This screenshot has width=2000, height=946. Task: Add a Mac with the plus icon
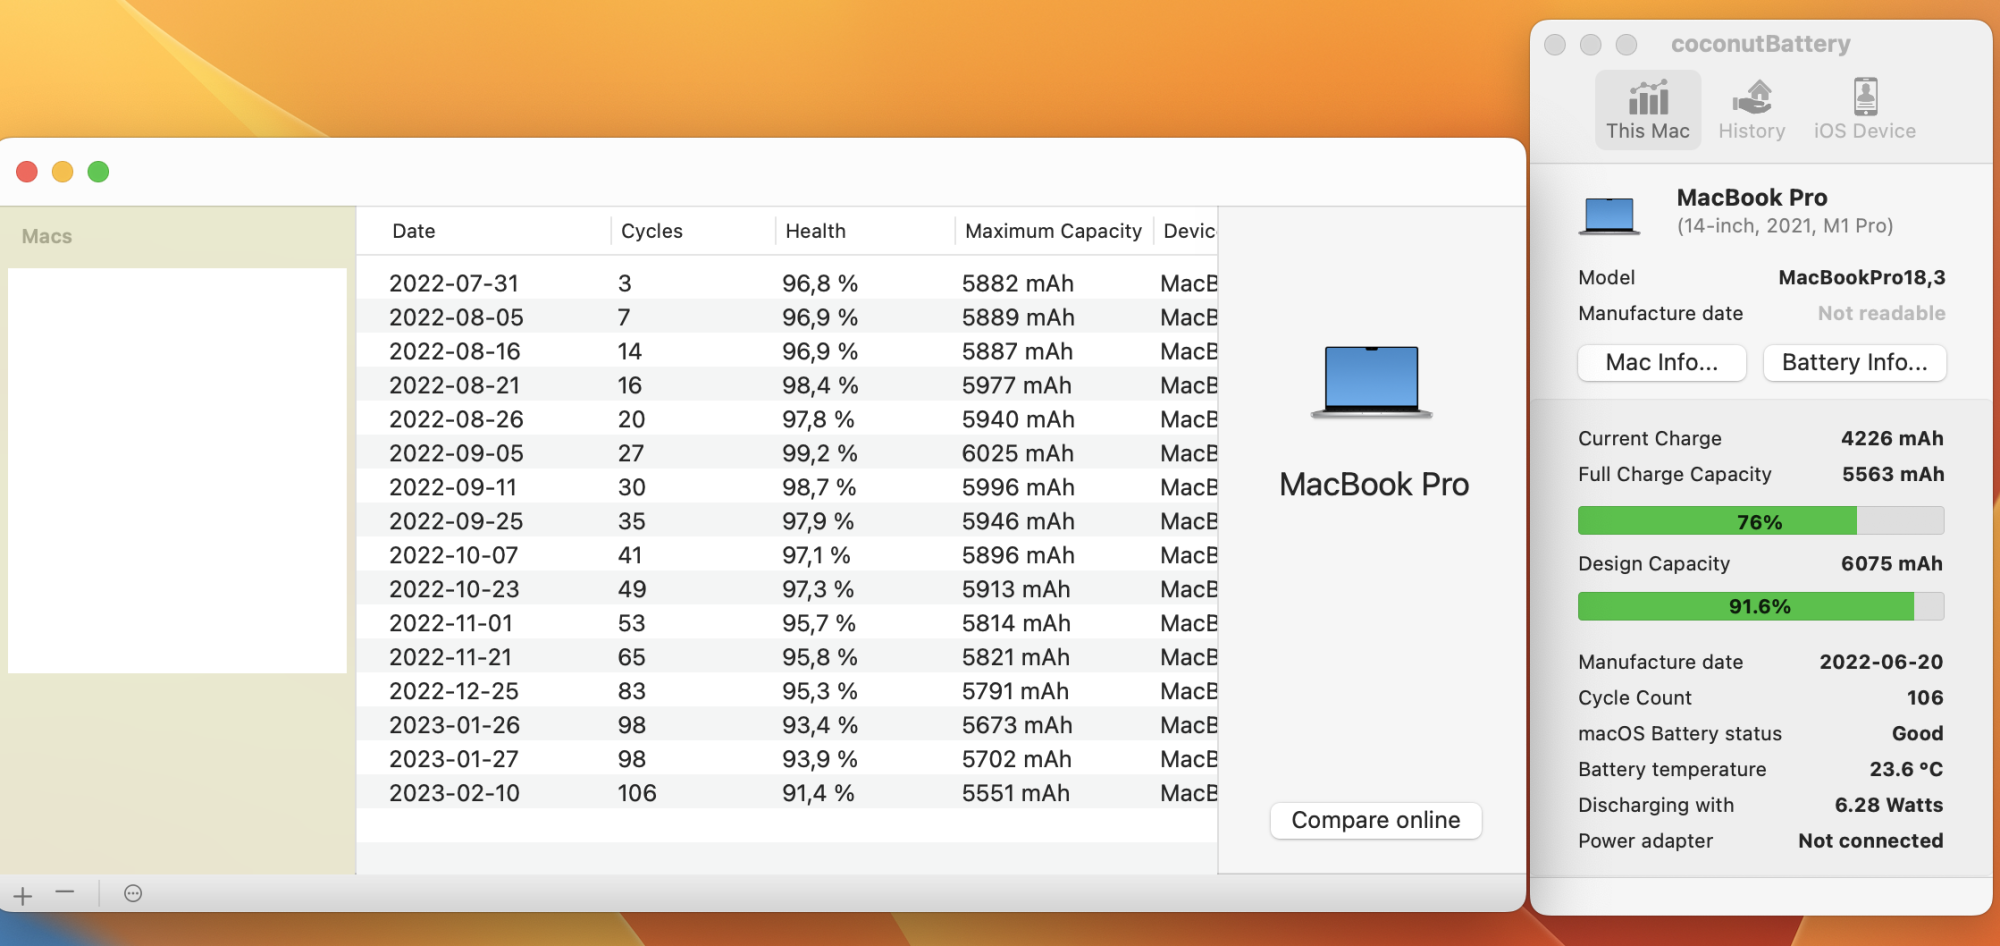tap(23, 895)
